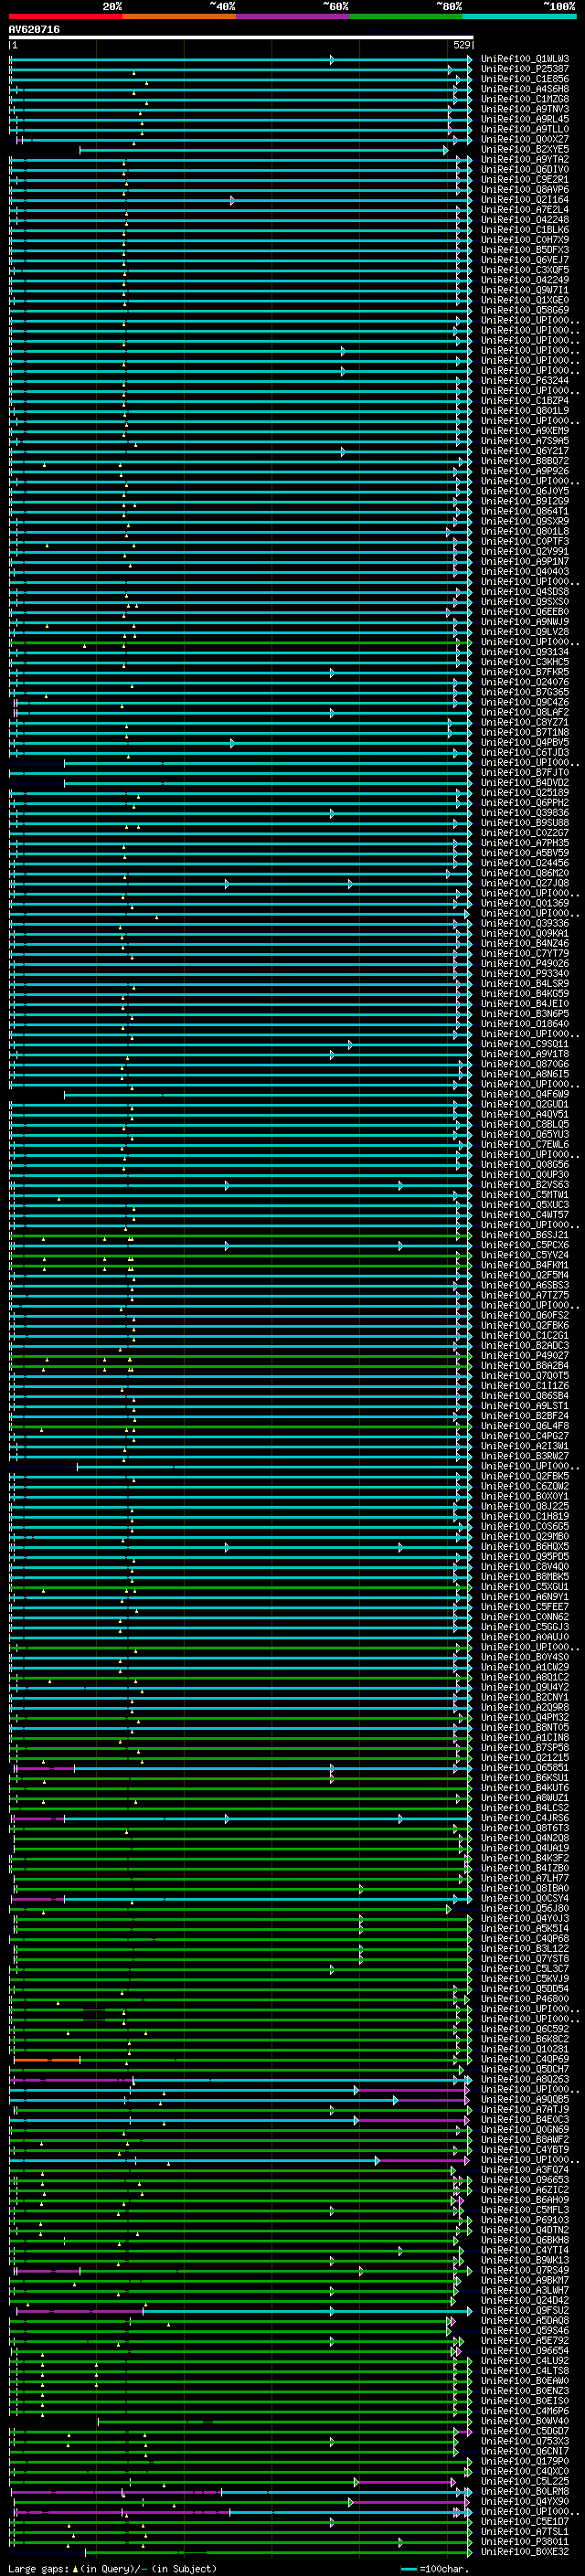This screenshot has height=2576, width=585.
Task: Click label UniRef100_A9LST1
Action: click(x=525, y=1406)
